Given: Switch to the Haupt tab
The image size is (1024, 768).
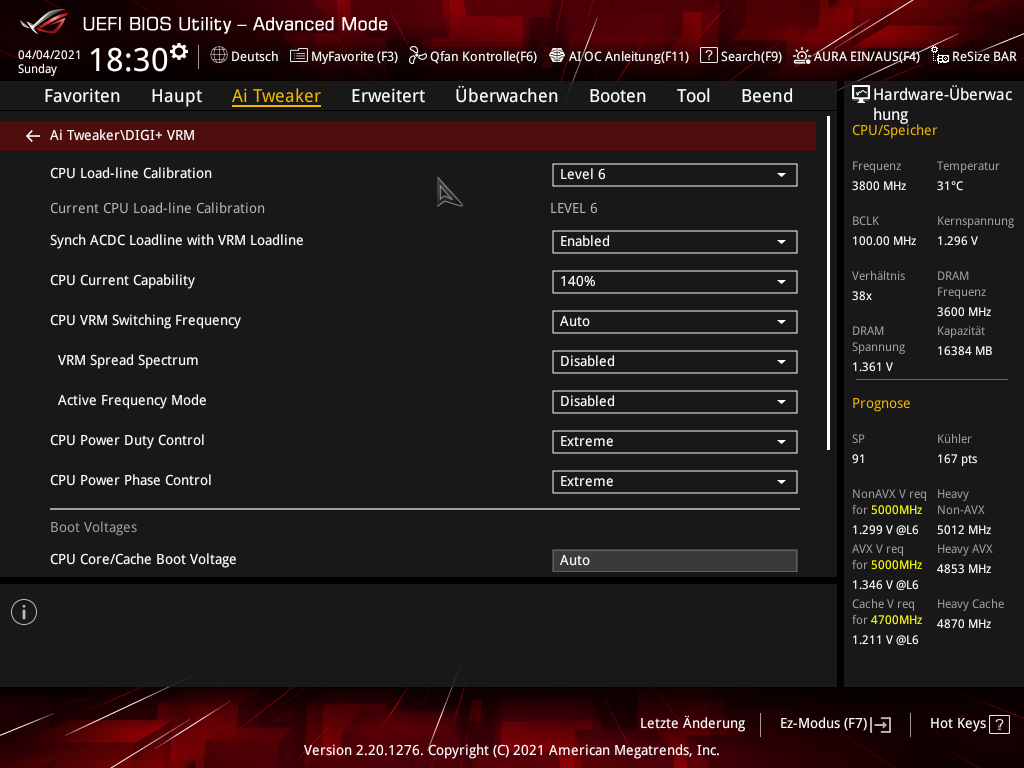Looking at the screenshot, I should (176, 96).
